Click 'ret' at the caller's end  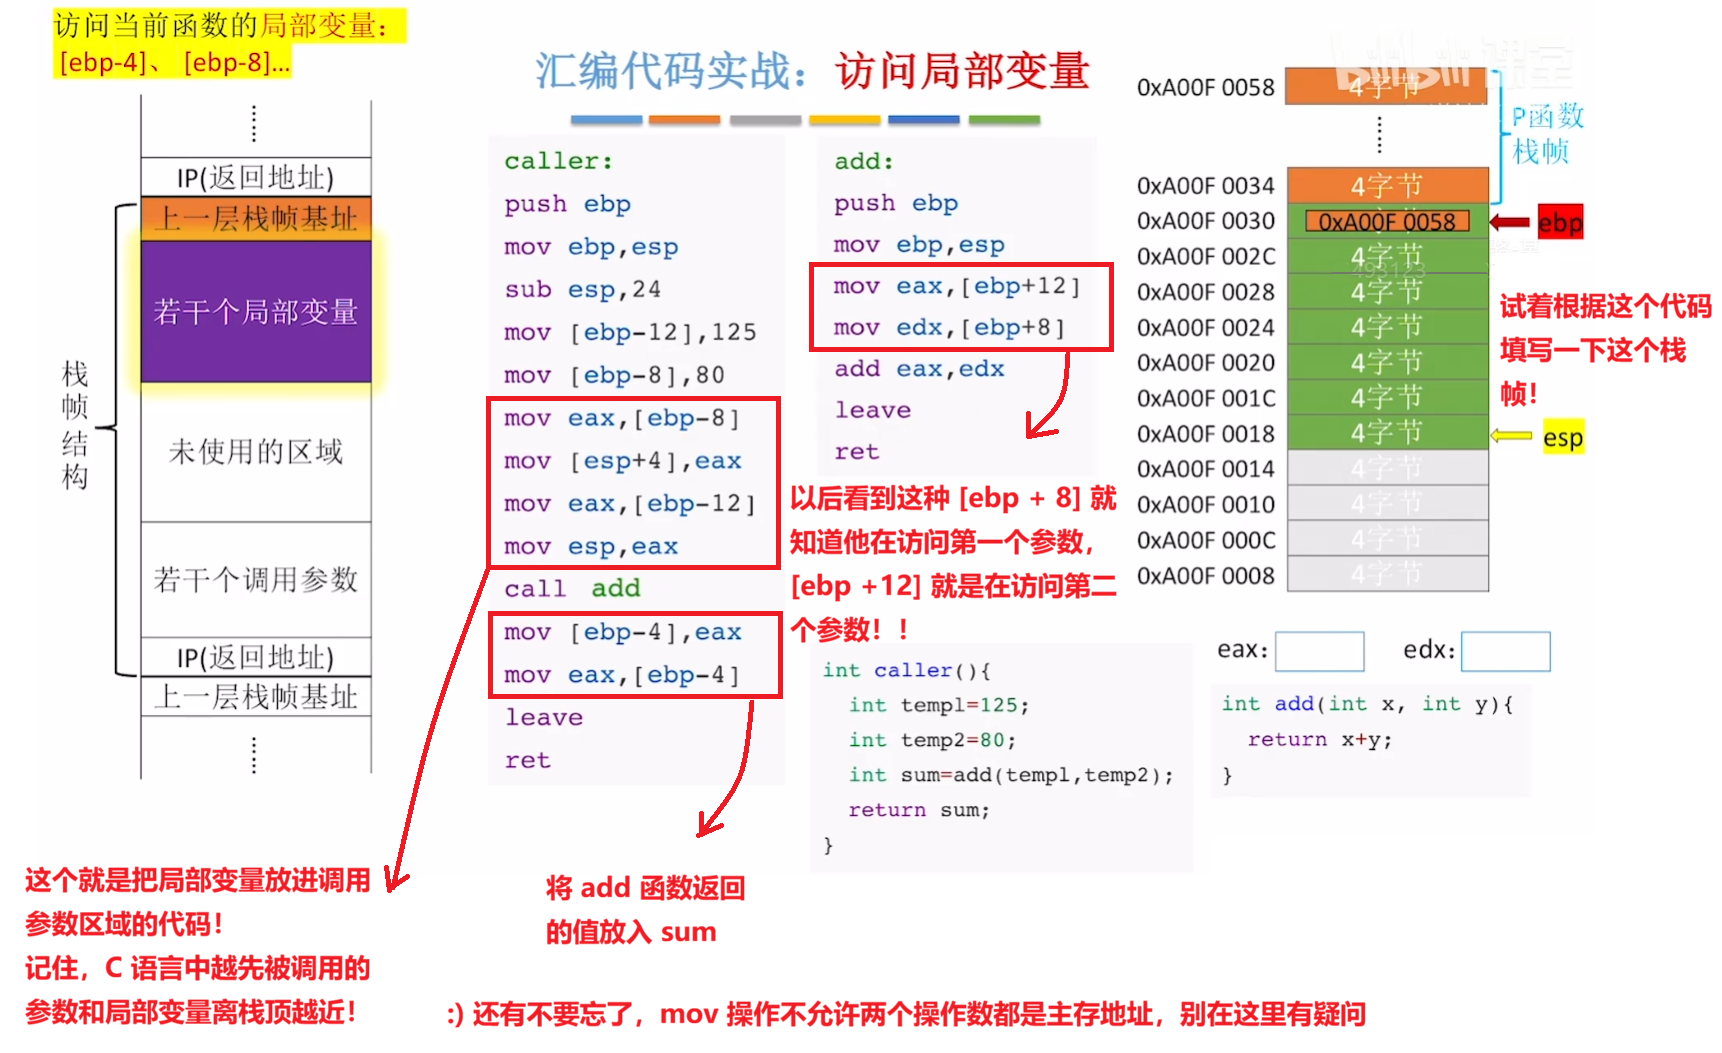tap(527, 761)
